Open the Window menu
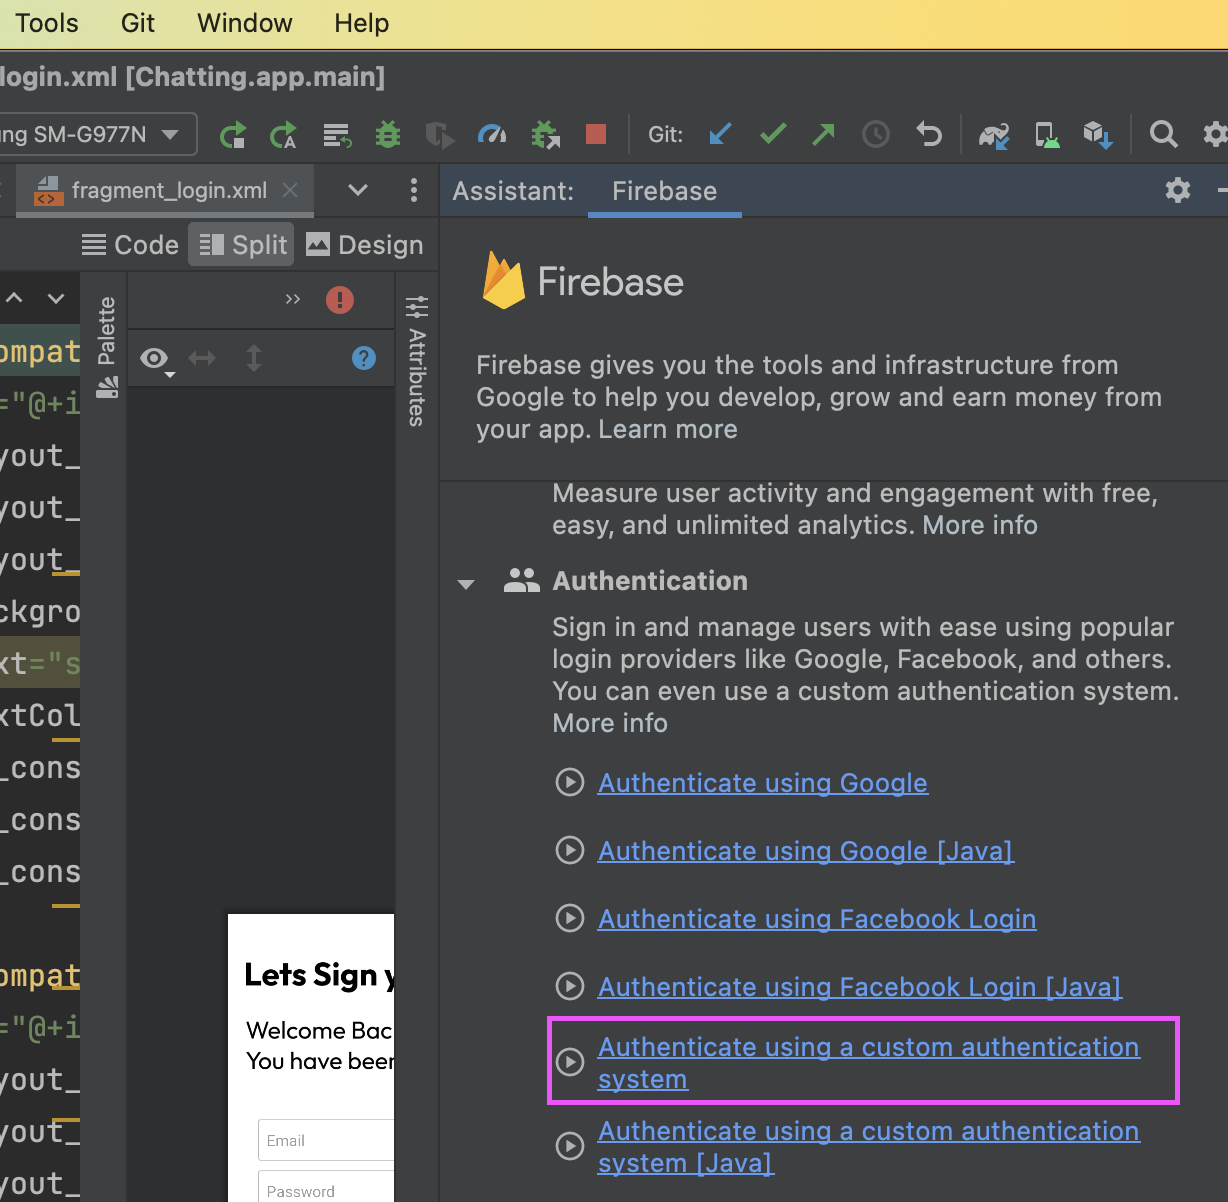Image resolution: width=1228 pixels, height=1202 pixels. pos(245,22)
